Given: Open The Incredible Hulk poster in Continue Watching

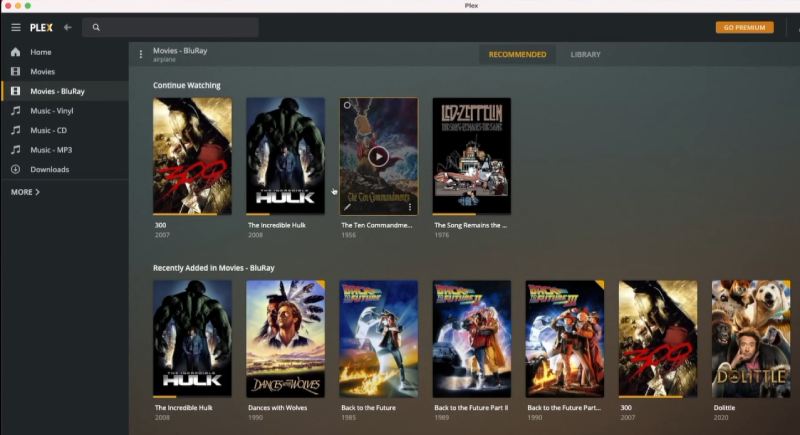Looking at the screenshot, I should point(285,156).
